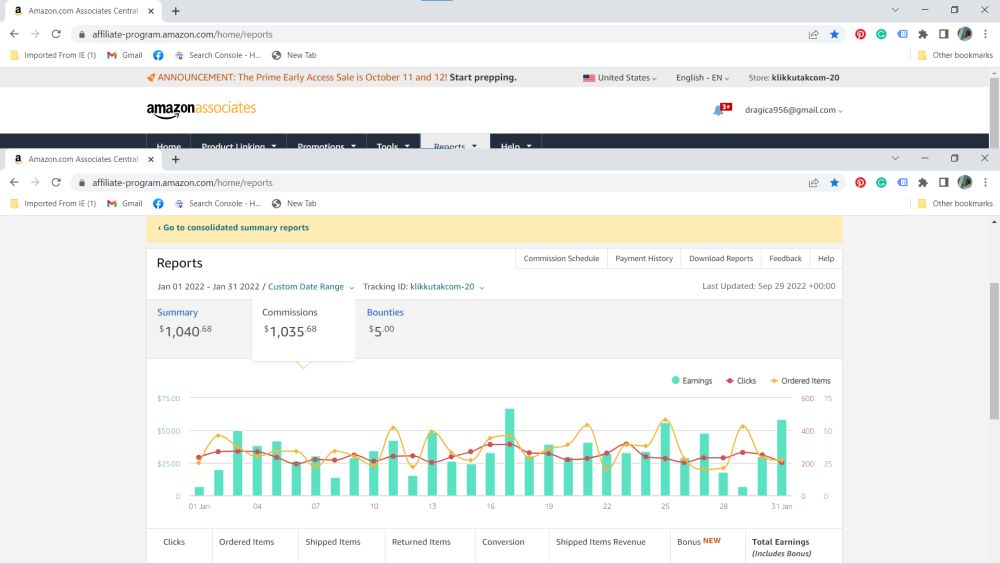Viewport: 1000px width, 563px height.
Task: Click the back arrow in the lower browser window
Action: point(14,182)
